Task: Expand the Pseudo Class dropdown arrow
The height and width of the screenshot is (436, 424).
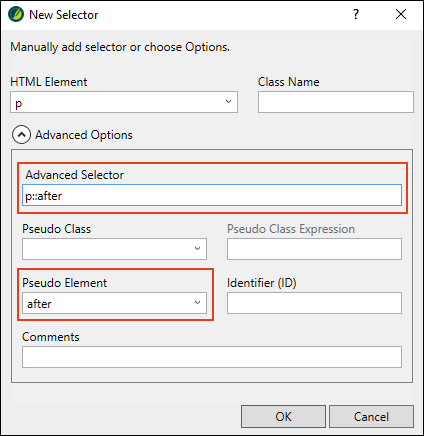Action: pyautogui.click(x=197, y=249)
